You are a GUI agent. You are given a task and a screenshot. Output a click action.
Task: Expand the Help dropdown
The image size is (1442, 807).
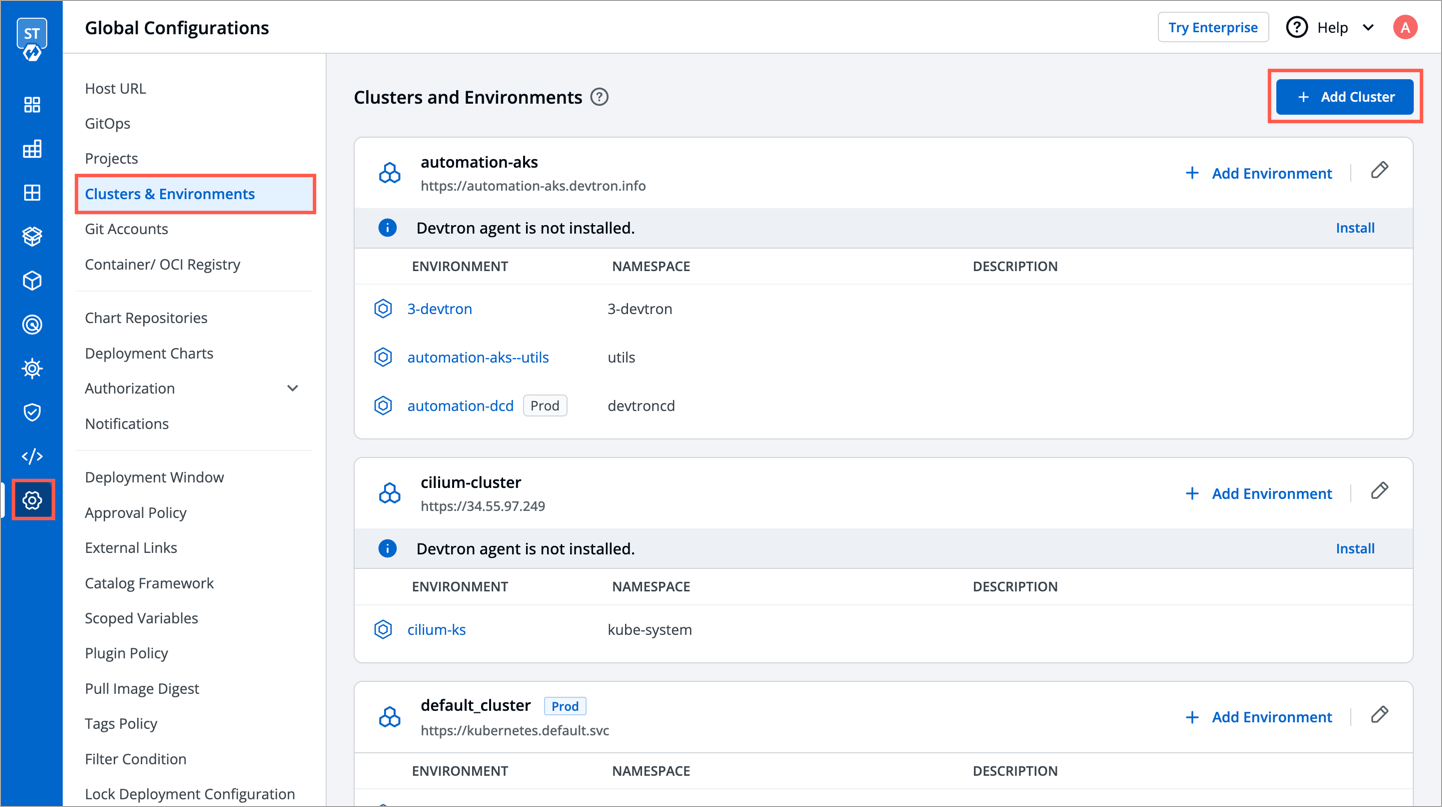tap(1330, 28)
